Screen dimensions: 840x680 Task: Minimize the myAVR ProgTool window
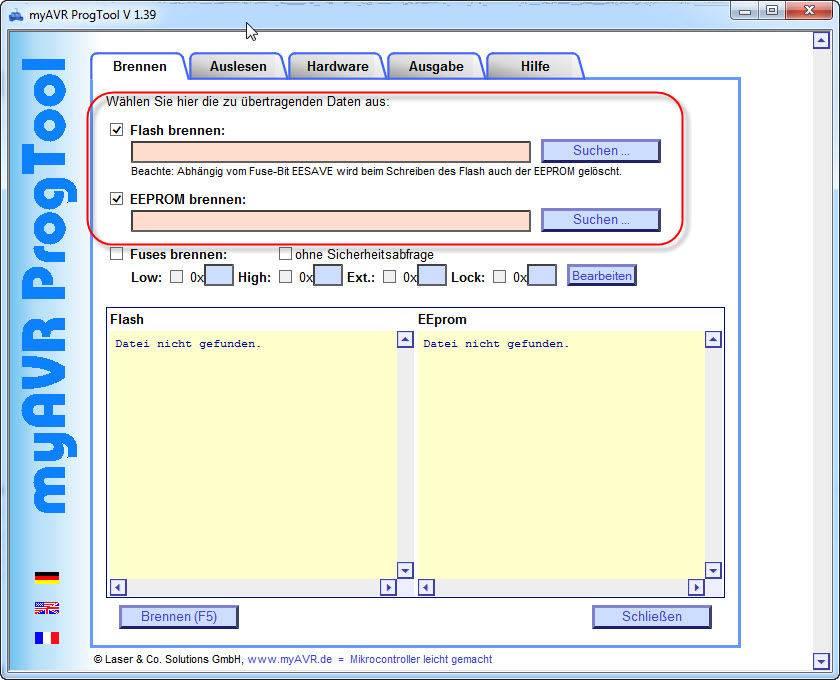pos(745,10)
